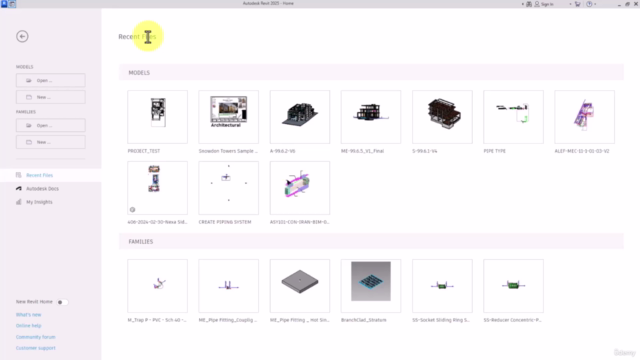Visit the Community forum link
Screen dimensions: 640x360
click(x=36, y=337)
